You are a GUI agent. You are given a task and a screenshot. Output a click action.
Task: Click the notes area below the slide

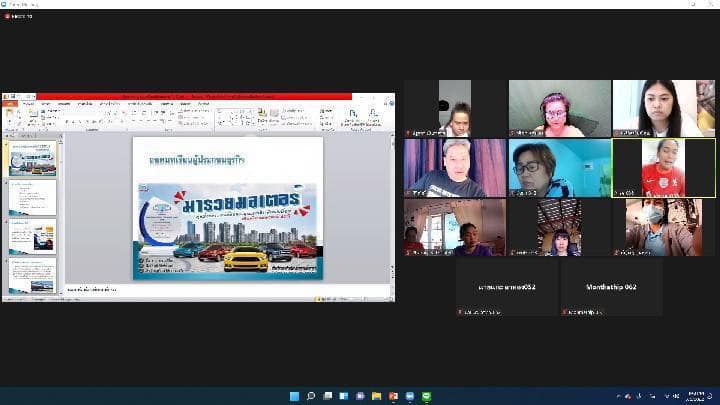[x=200, y=290]
